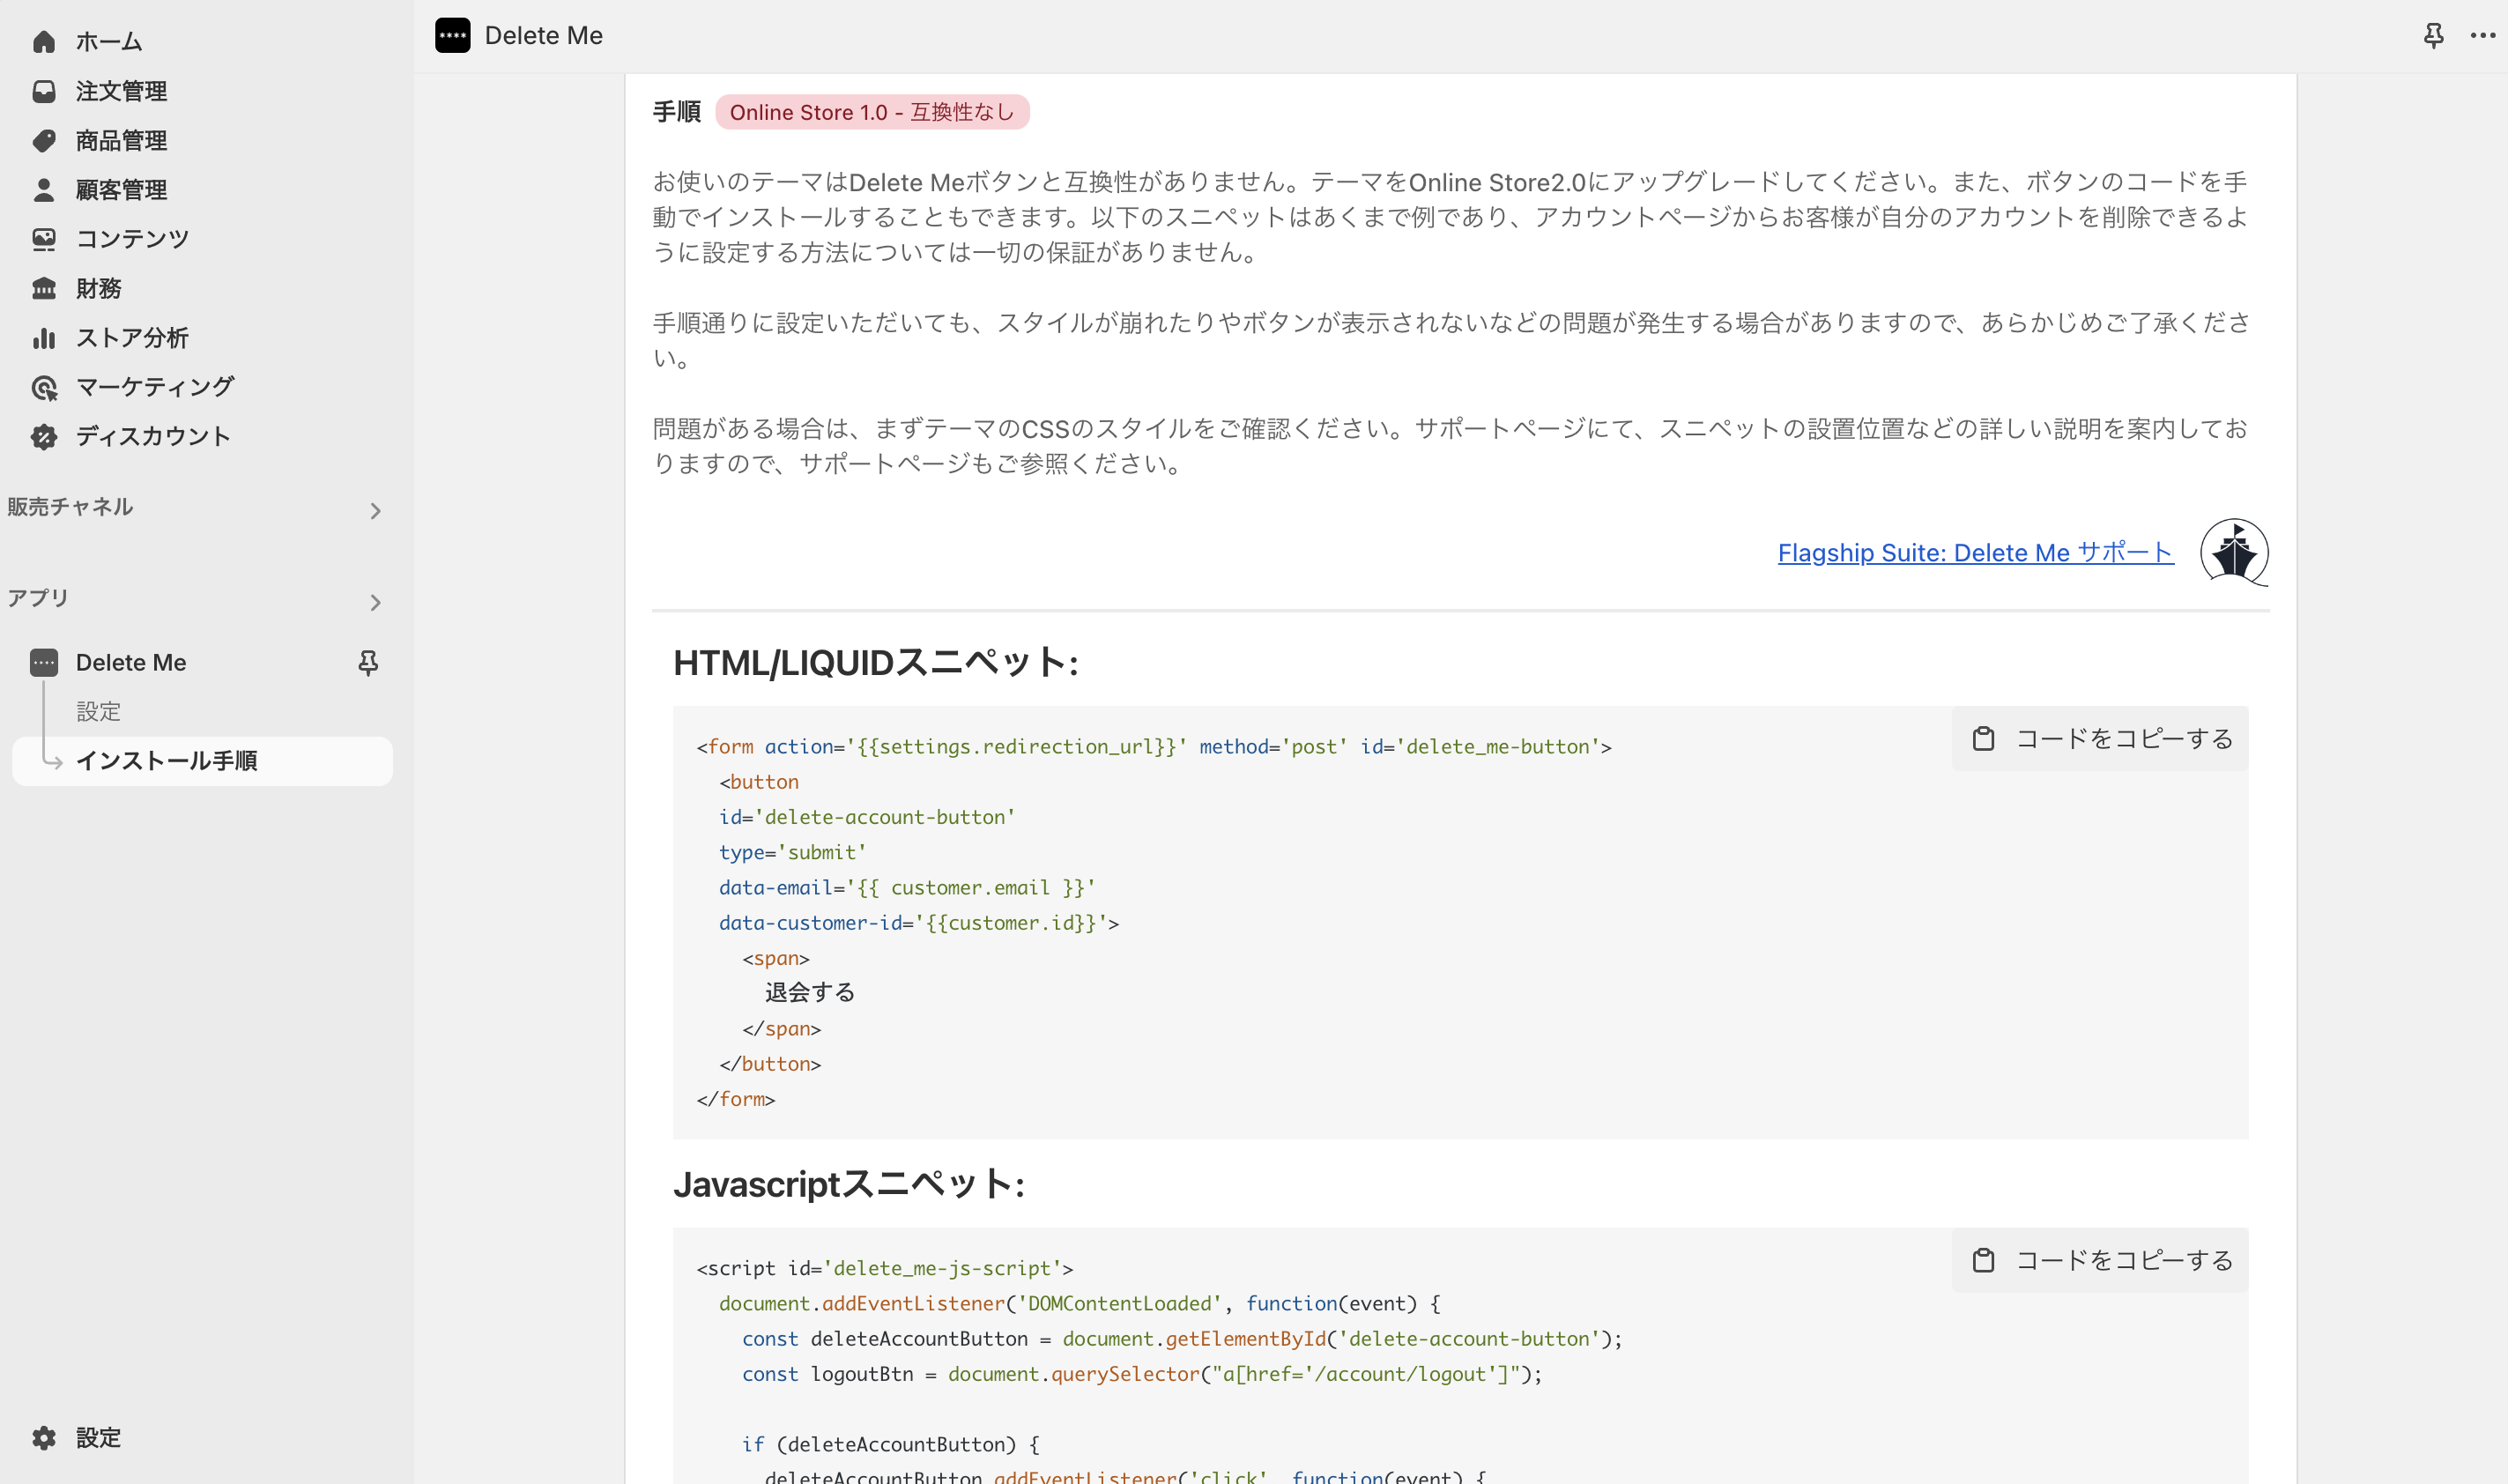
Task: Click clipboard icon of HTML/LIQUID copy button
Action: point(1983,738)
